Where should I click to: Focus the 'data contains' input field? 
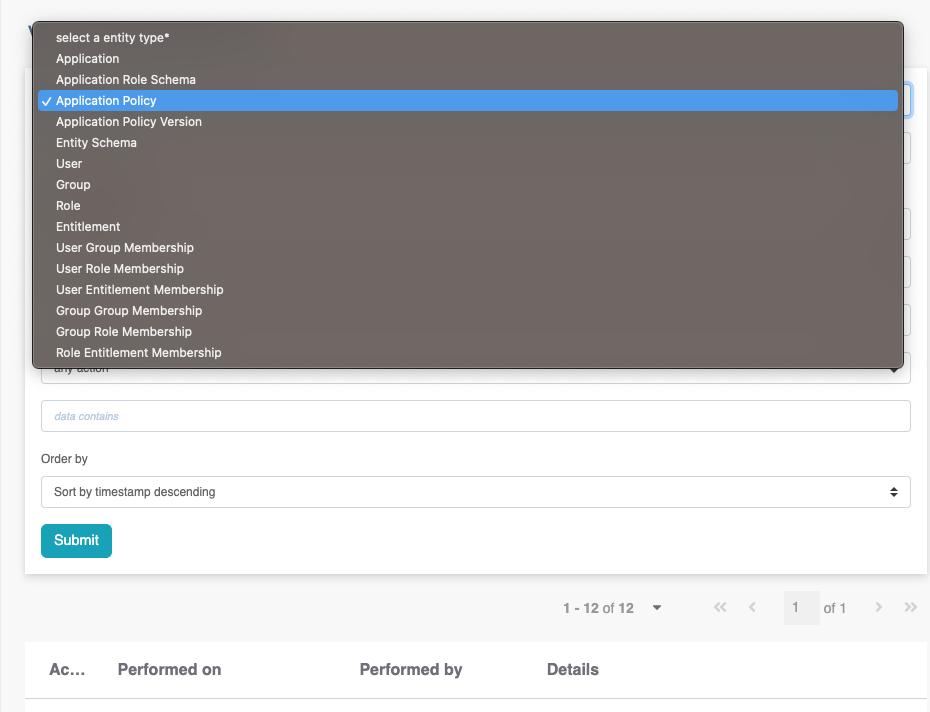pyautogui.click(x=476, y=416)
